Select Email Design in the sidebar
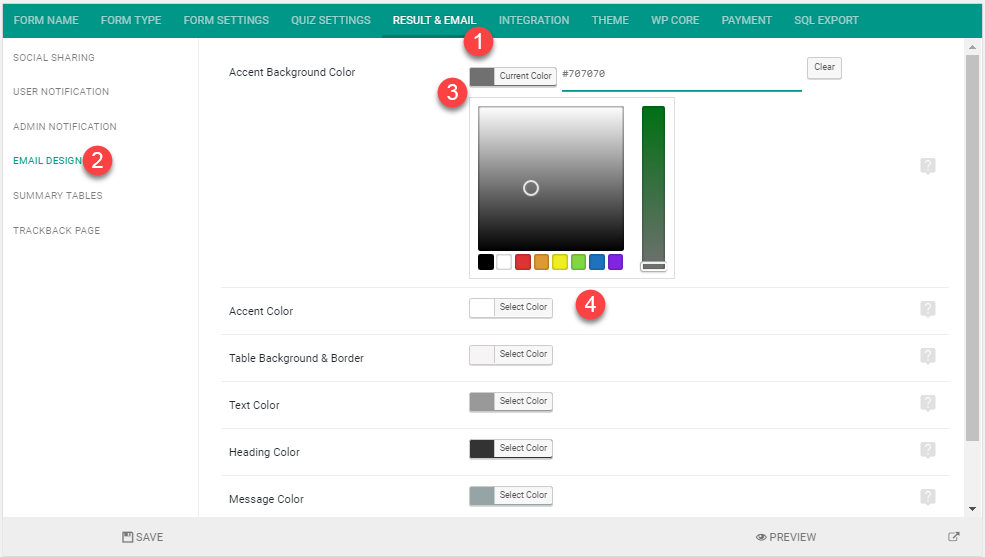 48,161
